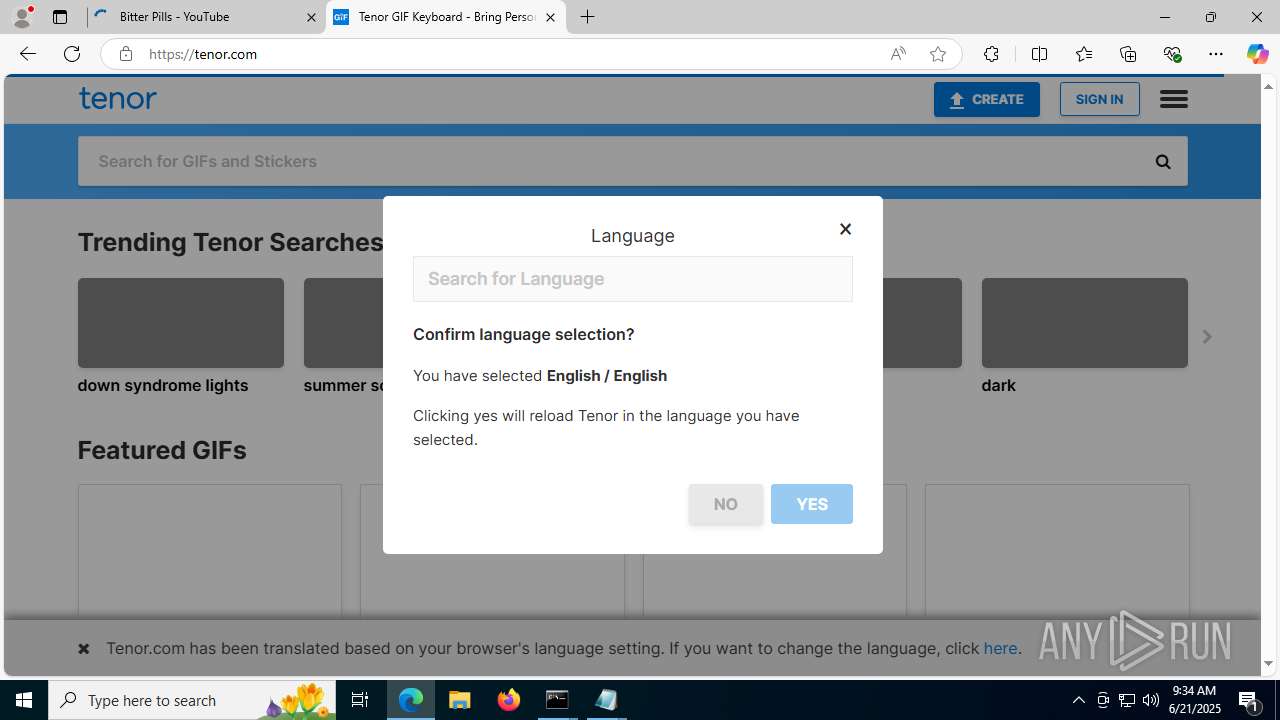The image size is (1280, 720).
Task: Open the hamburger navigation menu
Action: coord(1174,99)
